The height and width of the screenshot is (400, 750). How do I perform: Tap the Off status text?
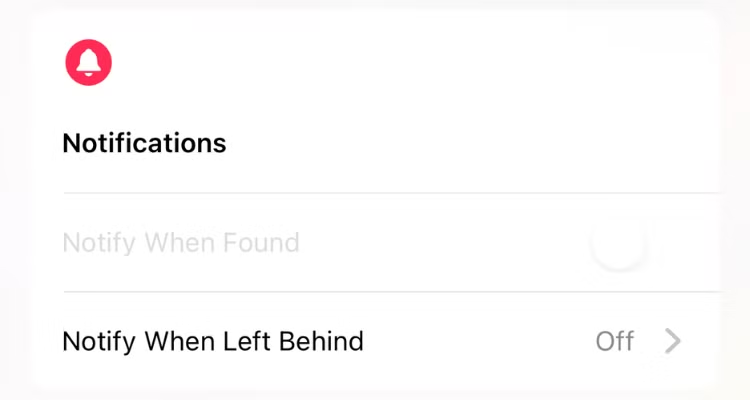tap(615, 342)
